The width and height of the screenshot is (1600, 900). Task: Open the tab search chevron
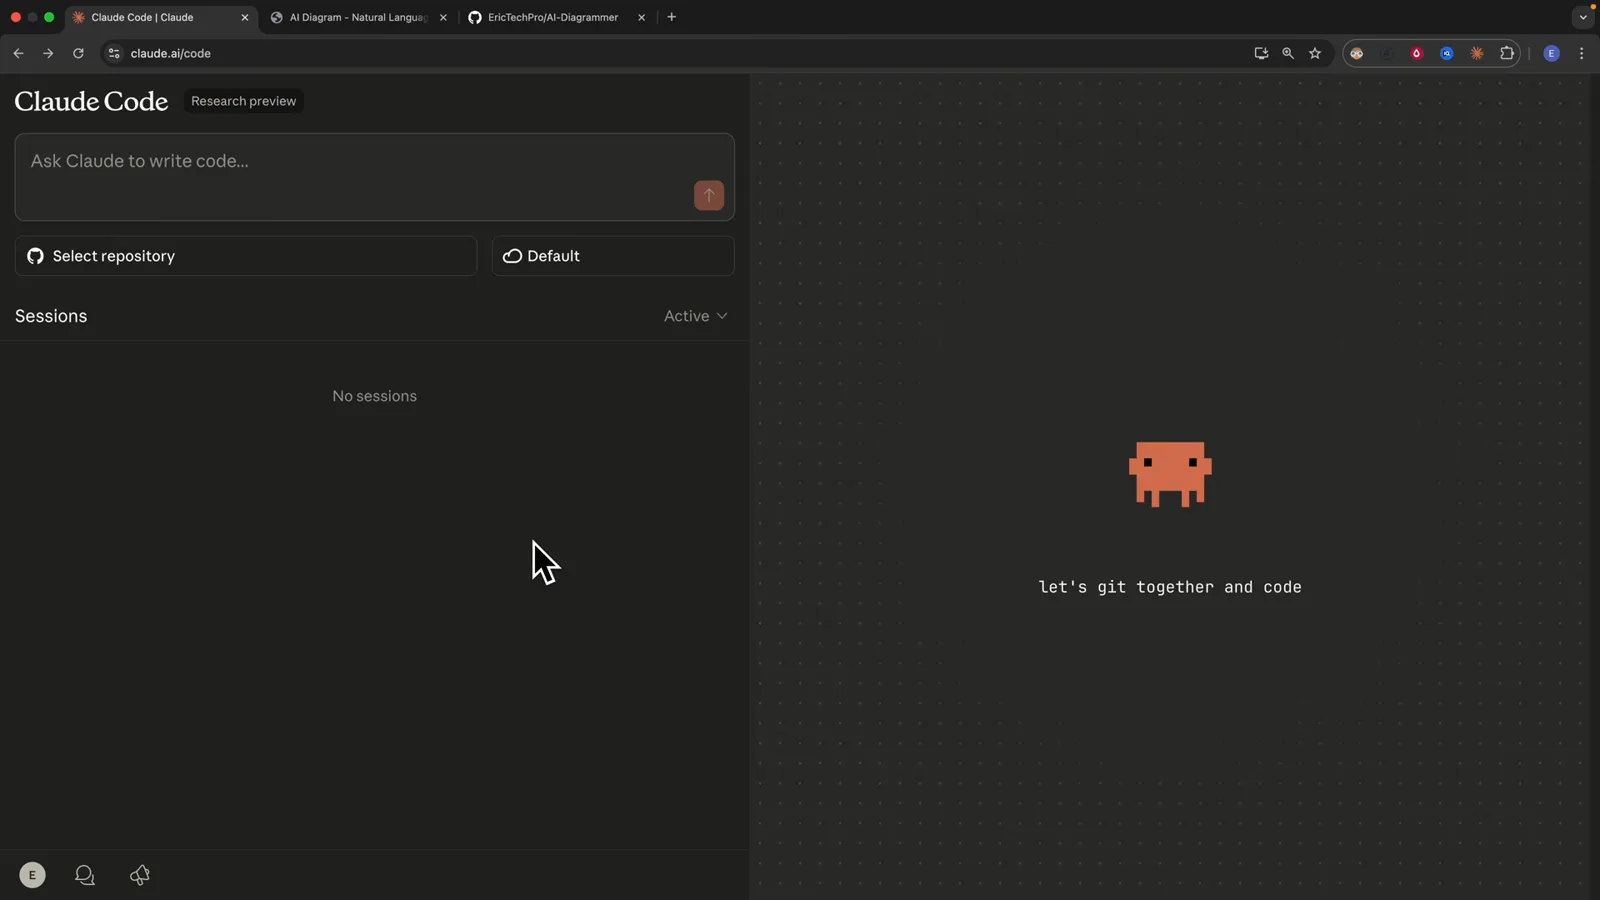1583,17
